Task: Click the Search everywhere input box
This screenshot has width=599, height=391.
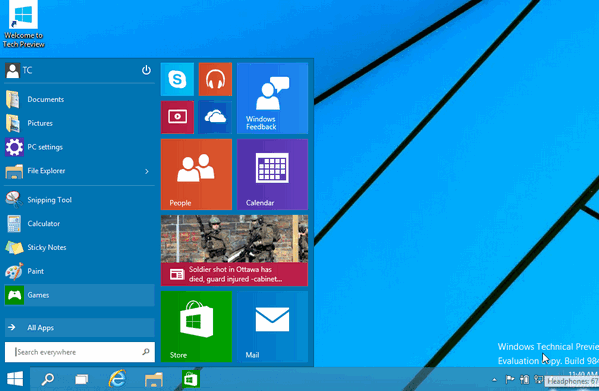Action: click(80, 352)
